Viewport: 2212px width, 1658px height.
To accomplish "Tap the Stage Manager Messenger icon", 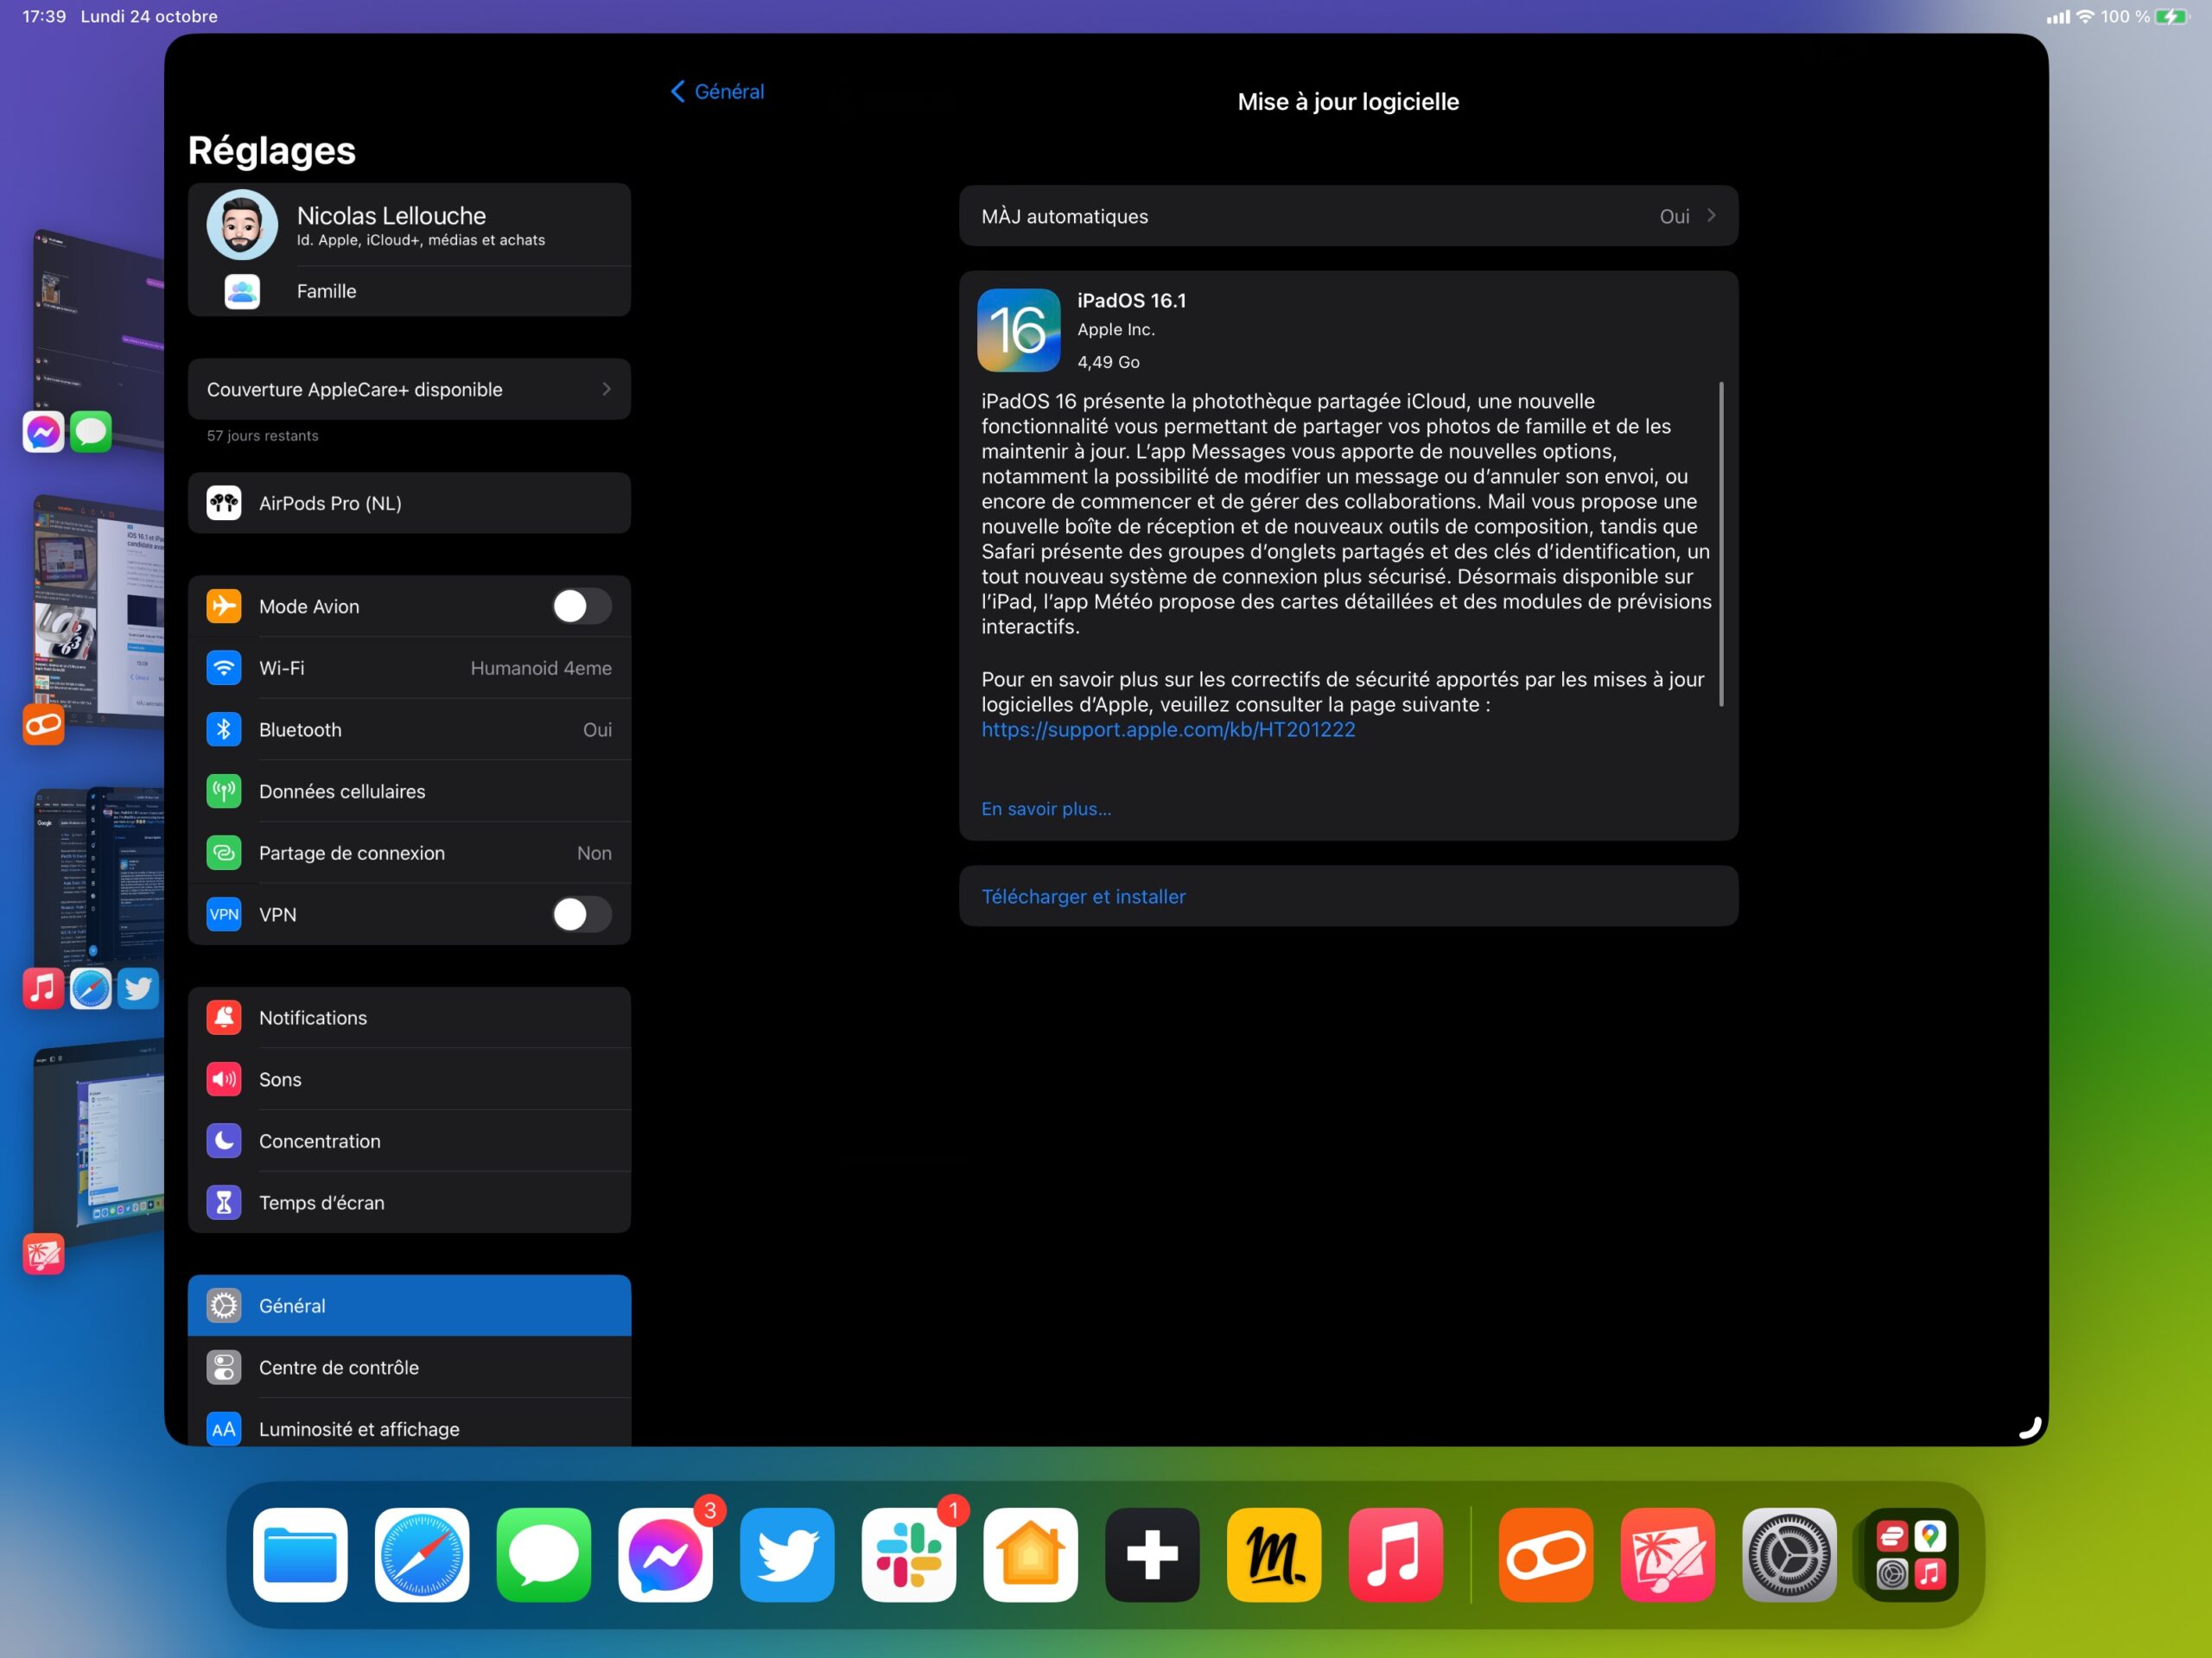I will [x=43, y=432].
